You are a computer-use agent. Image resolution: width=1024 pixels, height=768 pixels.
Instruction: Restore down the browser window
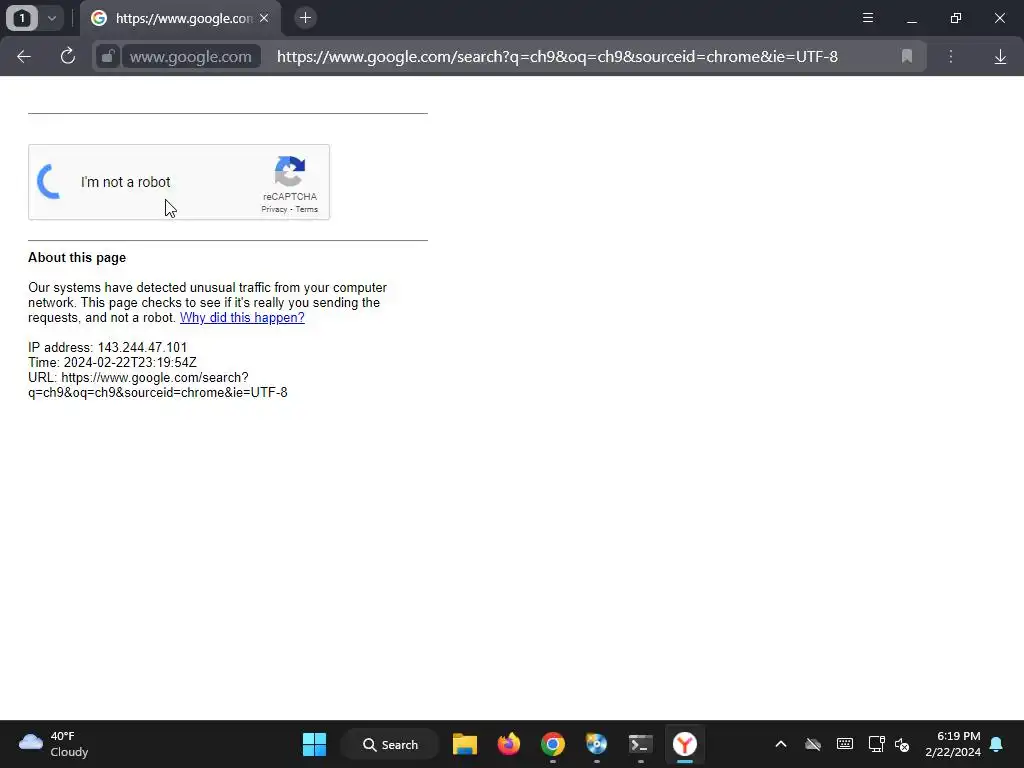955,18
